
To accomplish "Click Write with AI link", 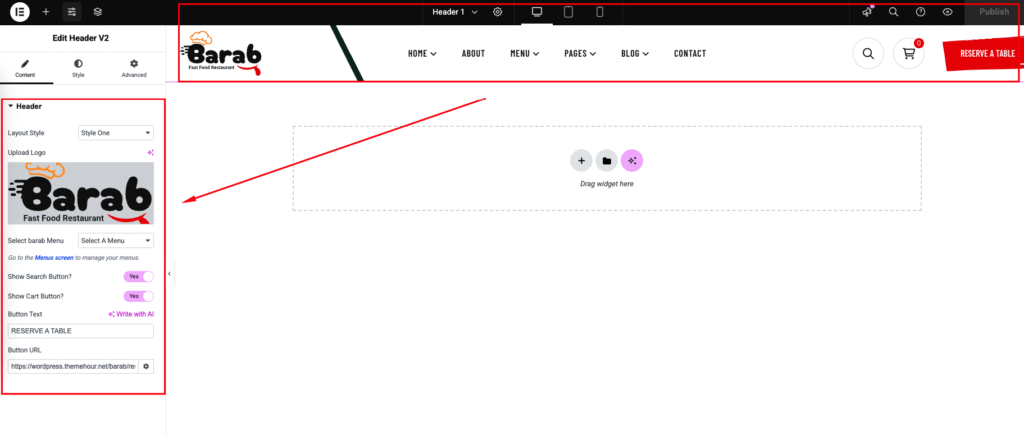I will [x=131, y=314].
